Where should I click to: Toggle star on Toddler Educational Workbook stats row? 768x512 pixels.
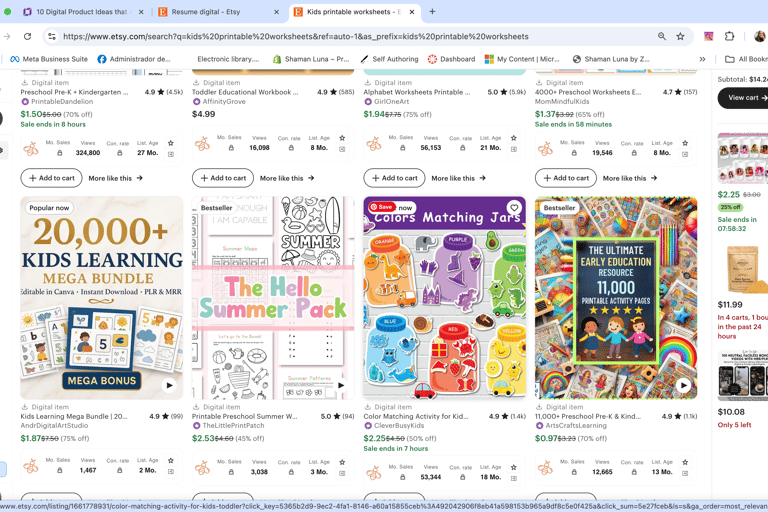pyautogui.click(x=342, y=138)
